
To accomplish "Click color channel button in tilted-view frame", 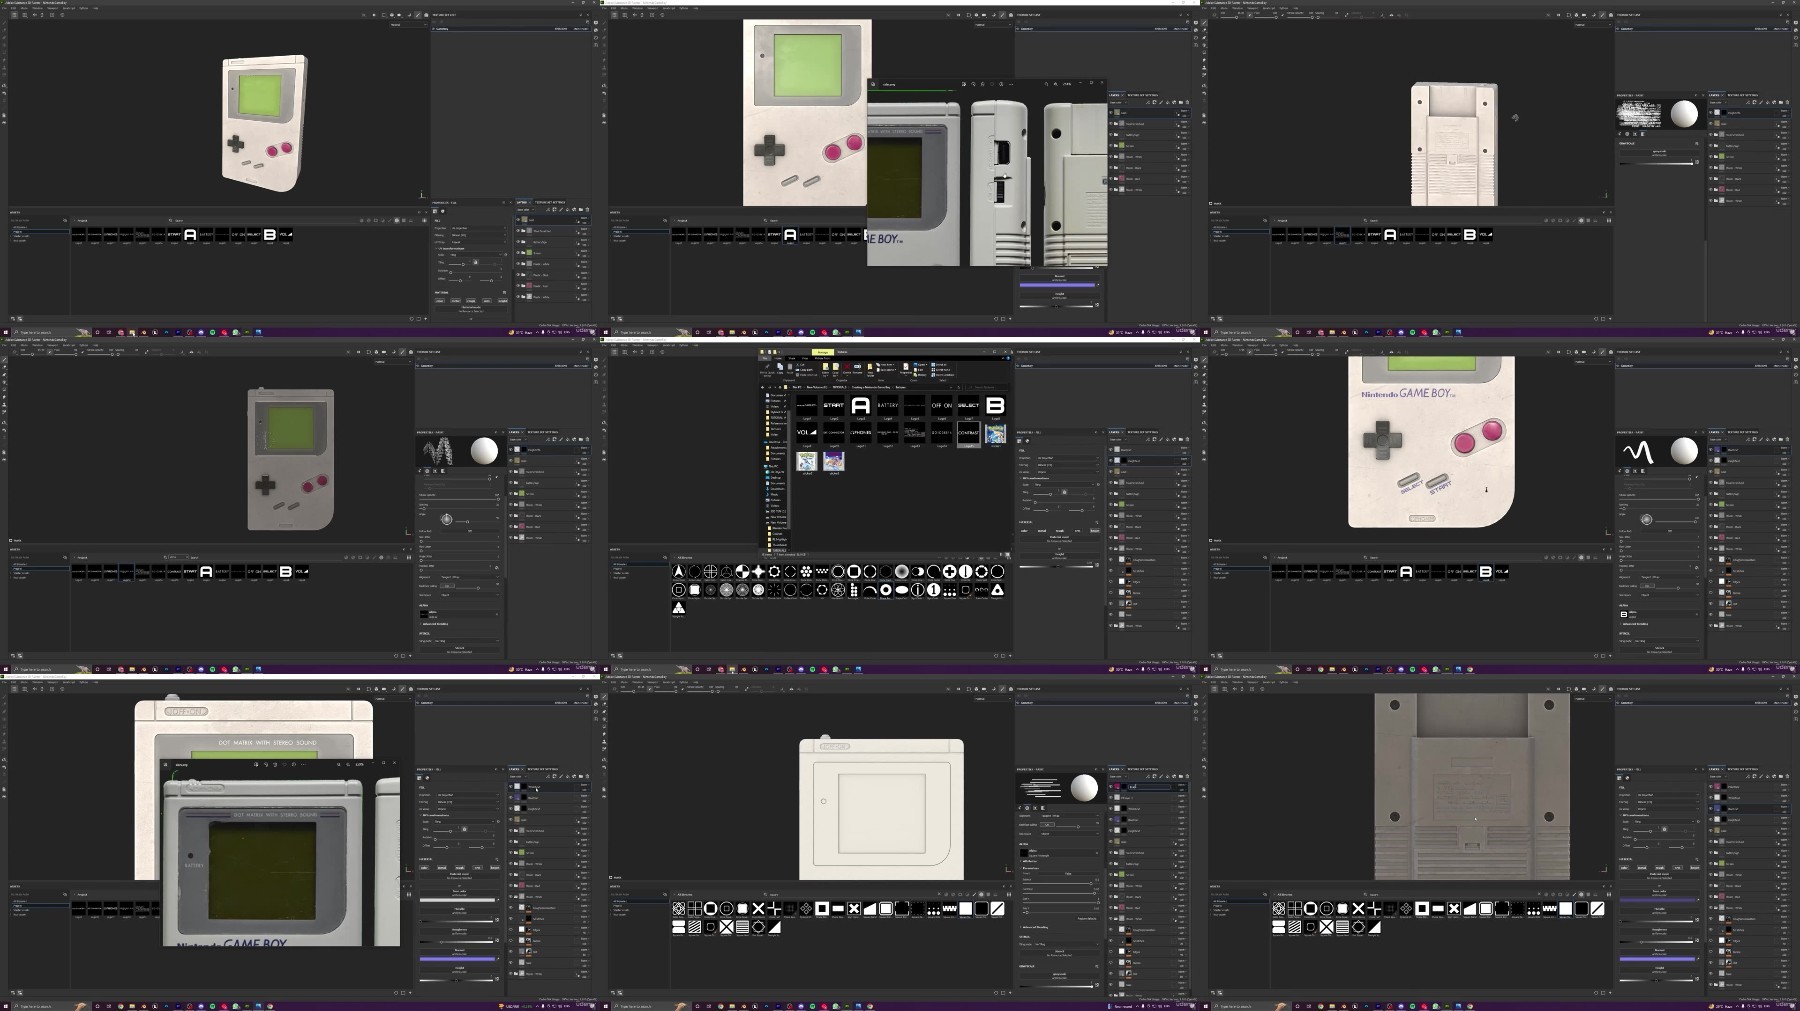I will (440, 301).
